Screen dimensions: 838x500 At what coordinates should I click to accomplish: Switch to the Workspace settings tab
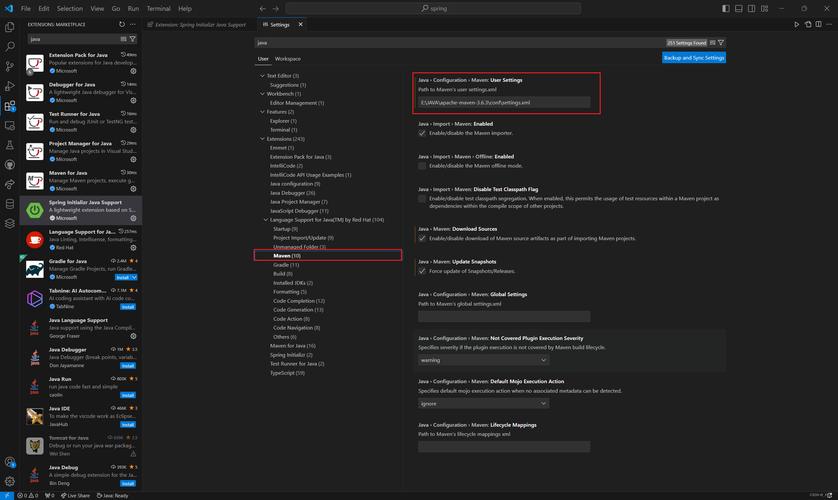pyautogui.click(x=288, y=59)
